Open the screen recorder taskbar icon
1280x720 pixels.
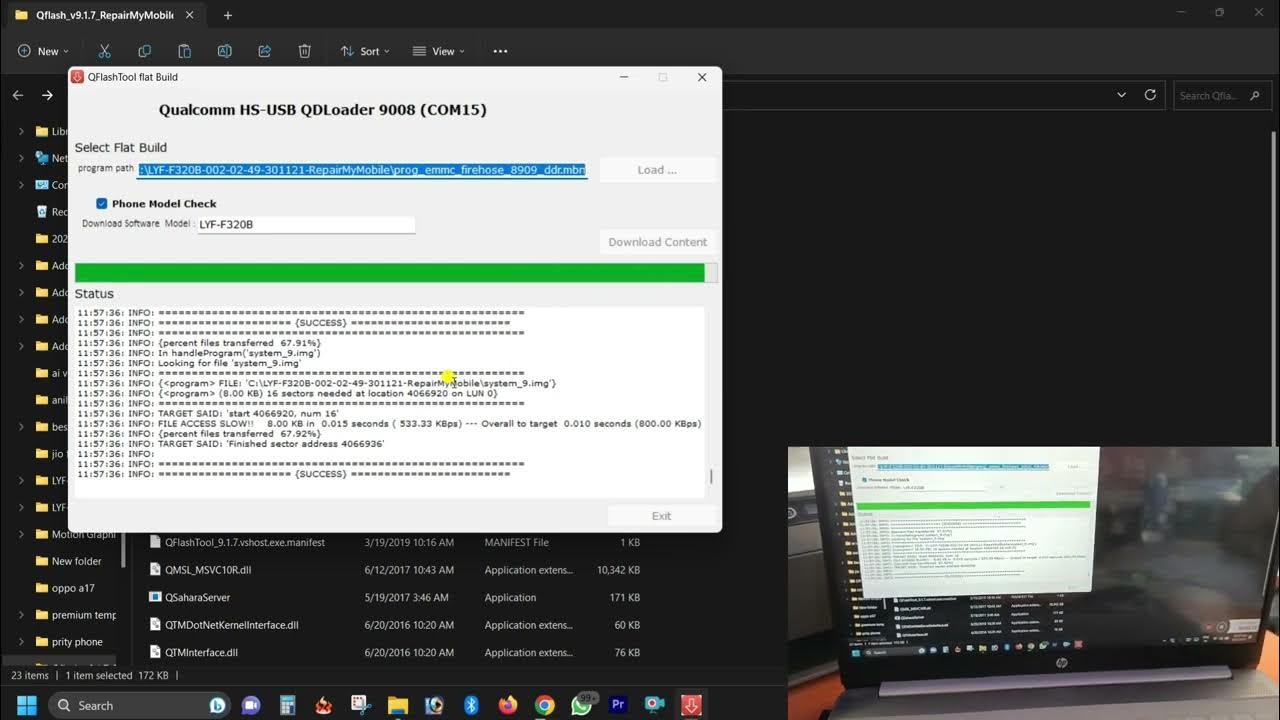(654, 705)
